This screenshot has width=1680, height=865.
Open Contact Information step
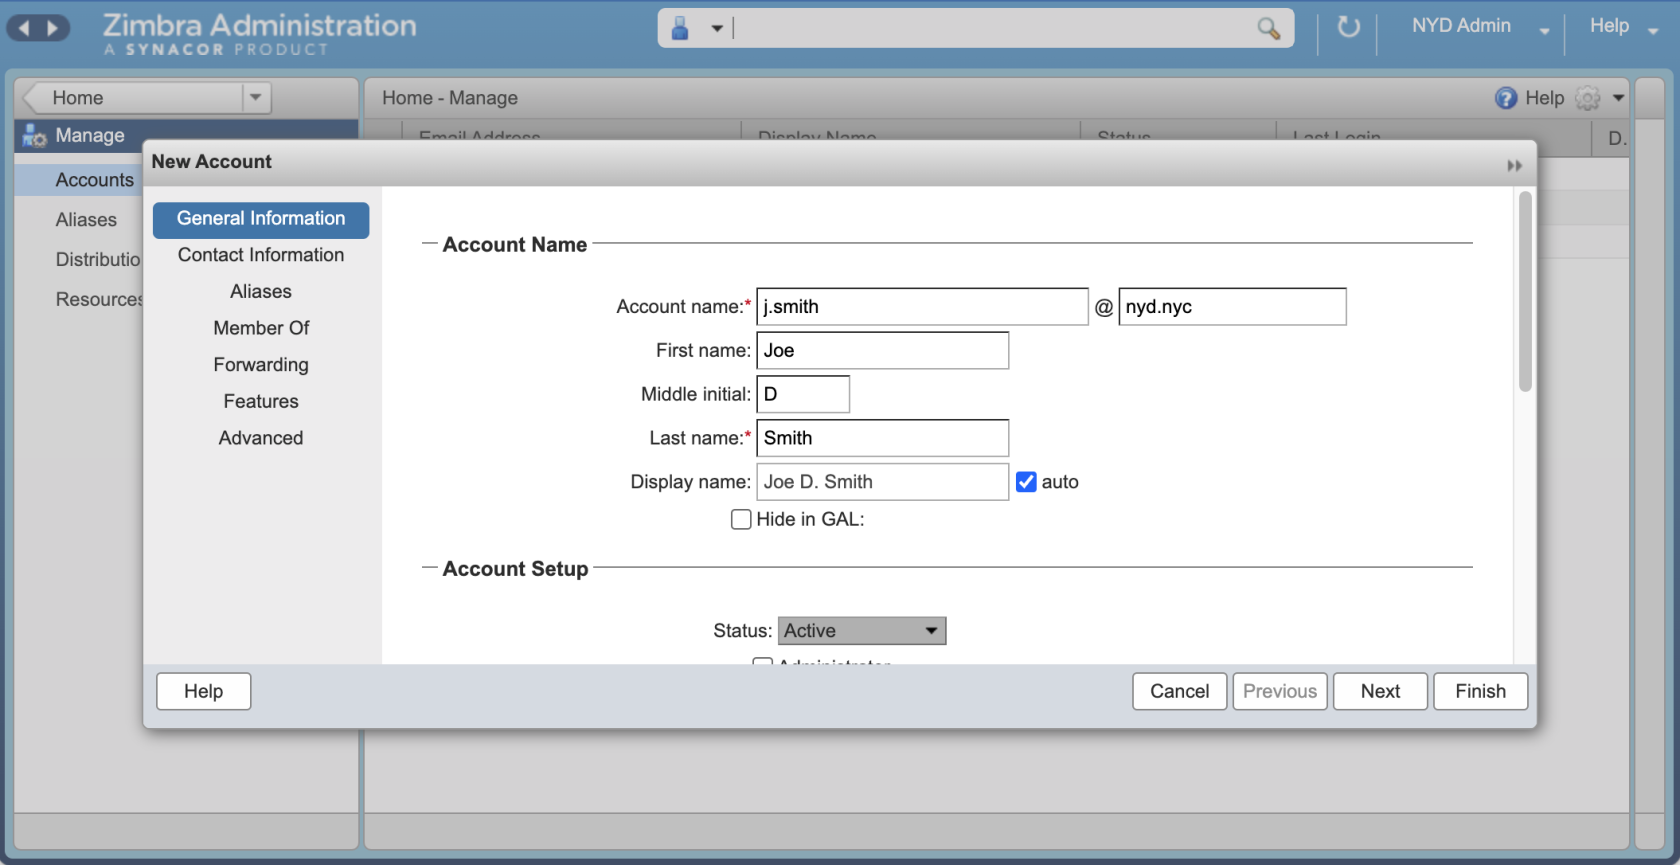pos(261,255)
